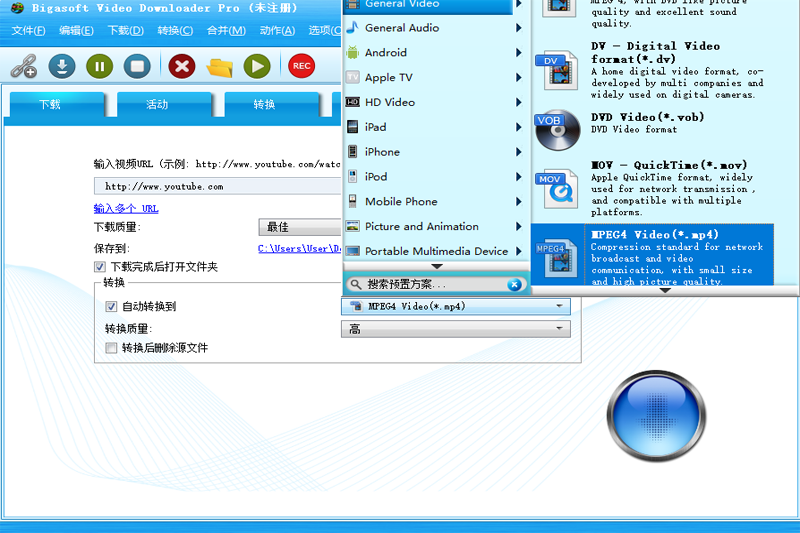Open the download folder icon in the toolbar

point(220,67)
